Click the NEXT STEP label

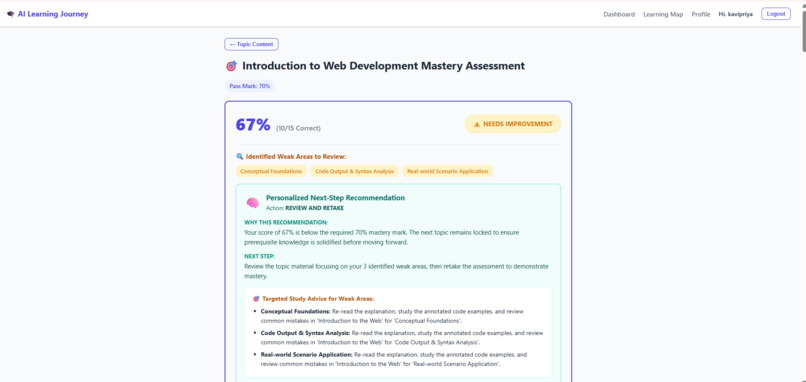tap(260, 256)
